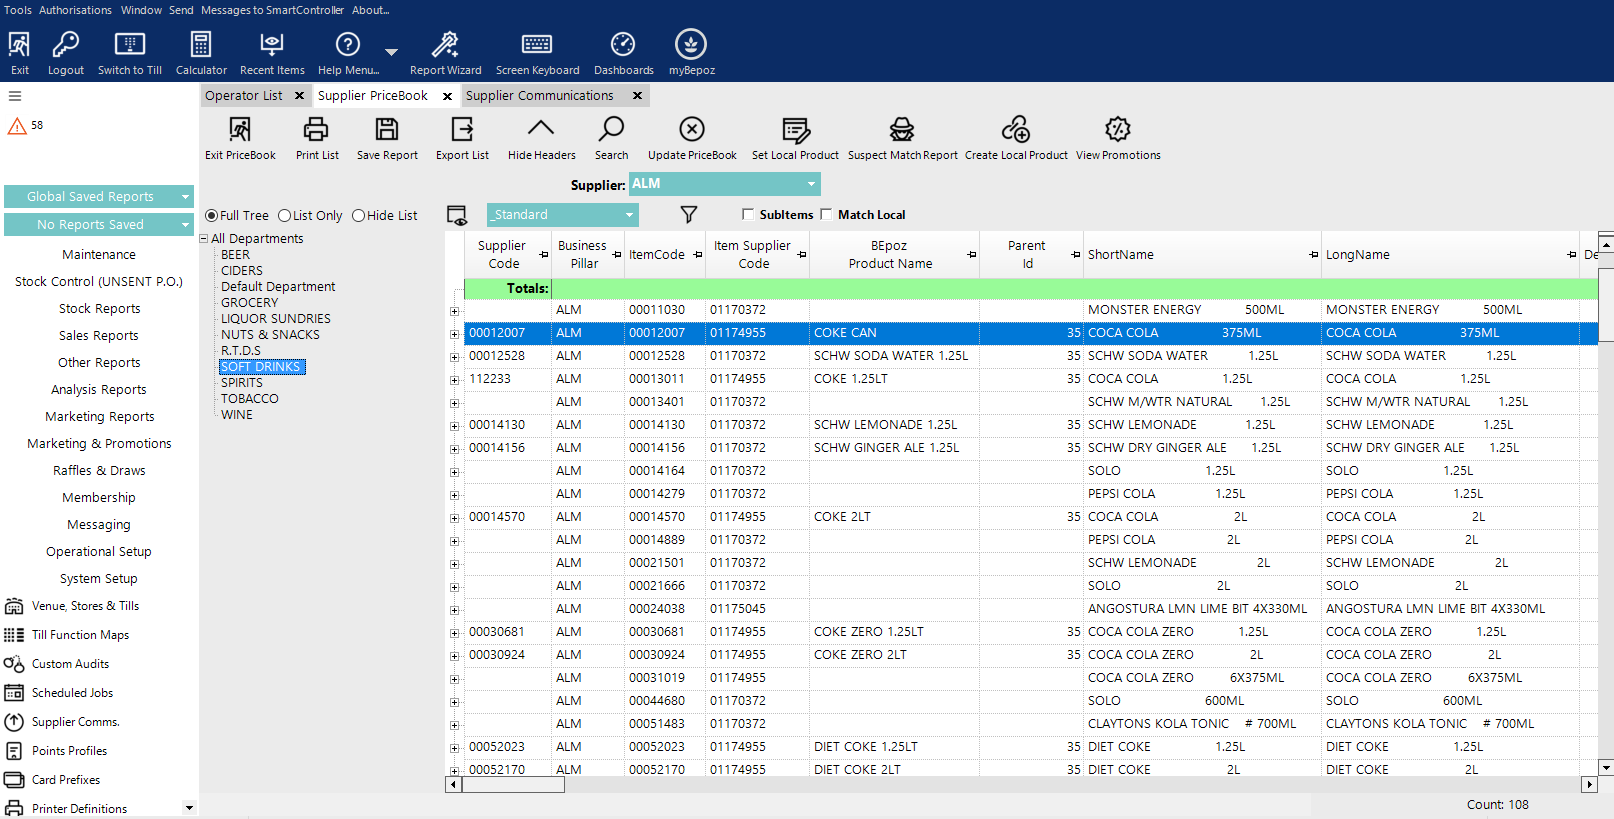The height and width of the screenshot is (819, 1614).
Task: Open the Authorisations menu
Action: point(75,10)
